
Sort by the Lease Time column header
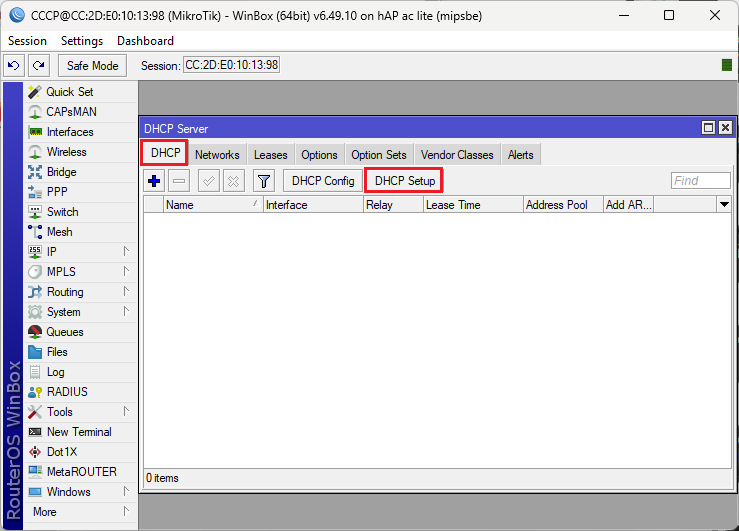(473, 205)
